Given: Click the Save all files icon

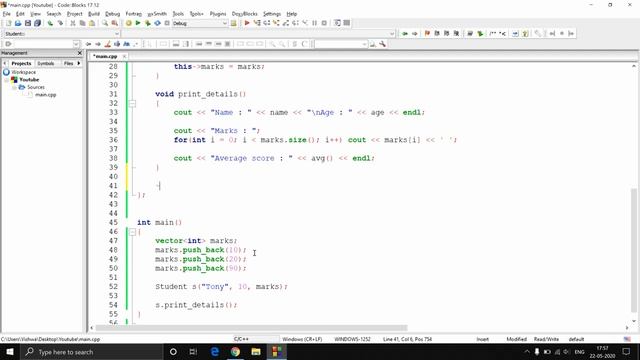Looking at the screenshot, I should pyautogui.click(x=37, y=23).
